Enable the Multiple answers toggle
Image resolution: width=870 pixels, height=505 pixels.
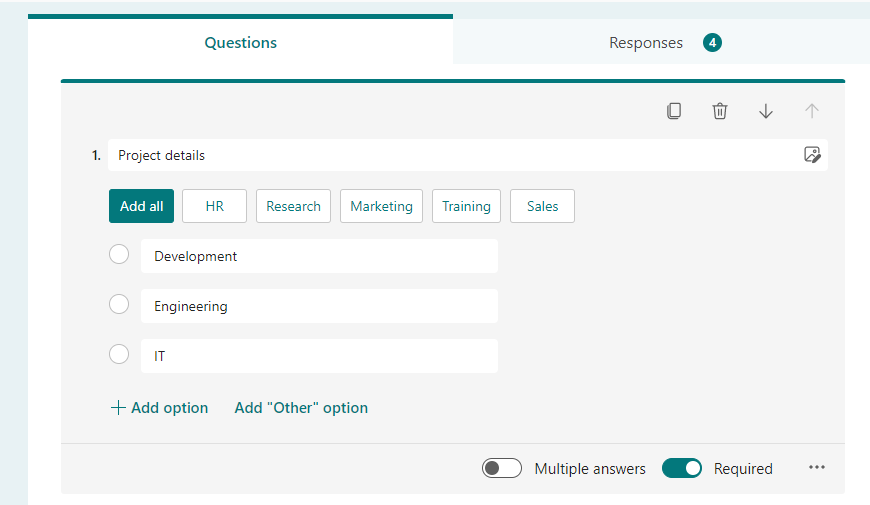pyautogui.click(x=502, y=468)
